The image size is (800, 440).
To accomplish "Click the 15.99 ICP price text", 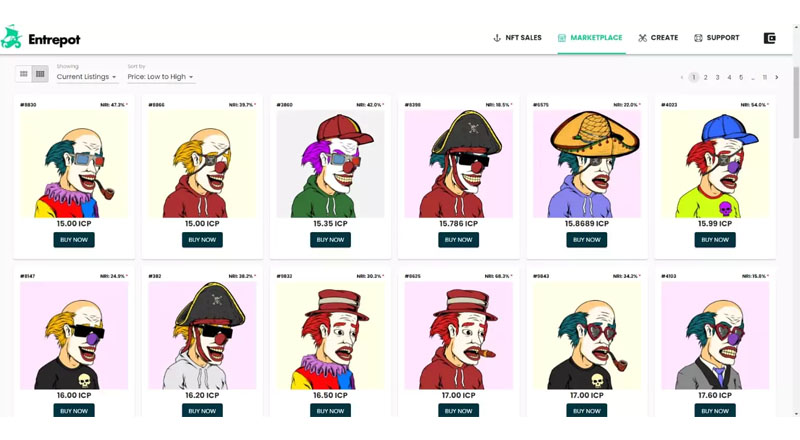I will coord(715,224).
